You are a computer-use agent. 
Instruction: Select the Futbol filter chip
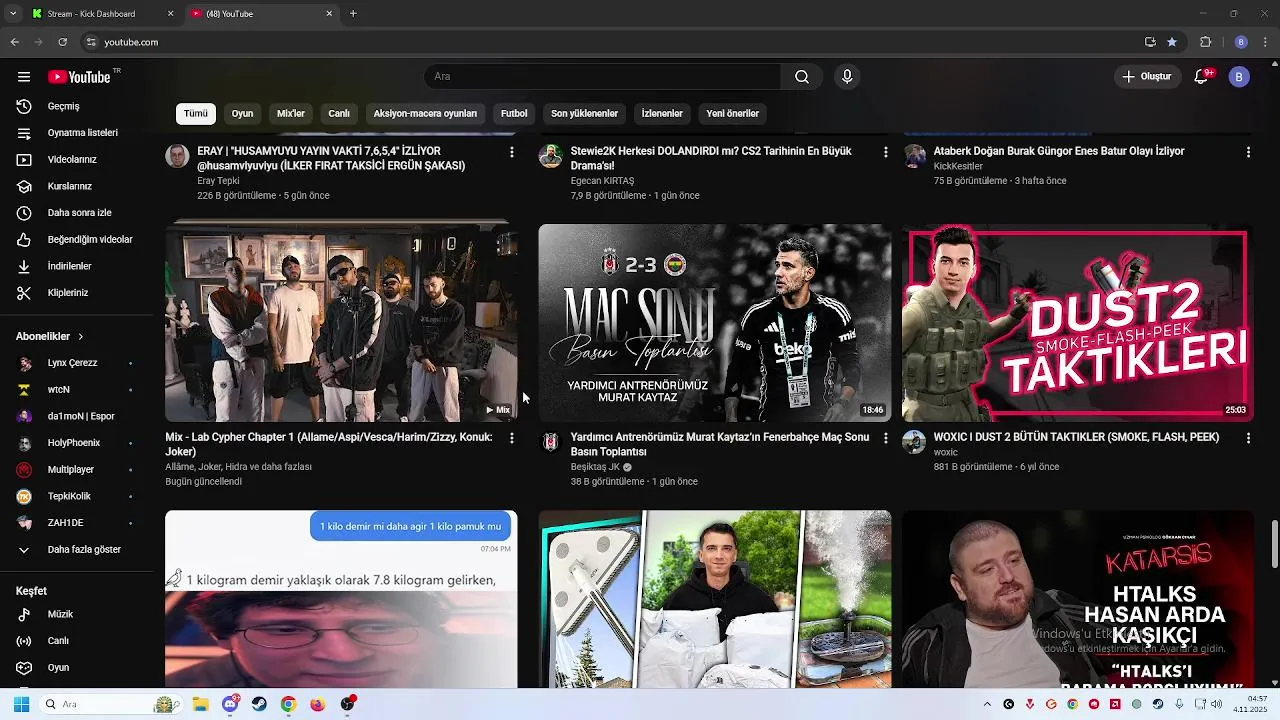click(x=514, y=114)
